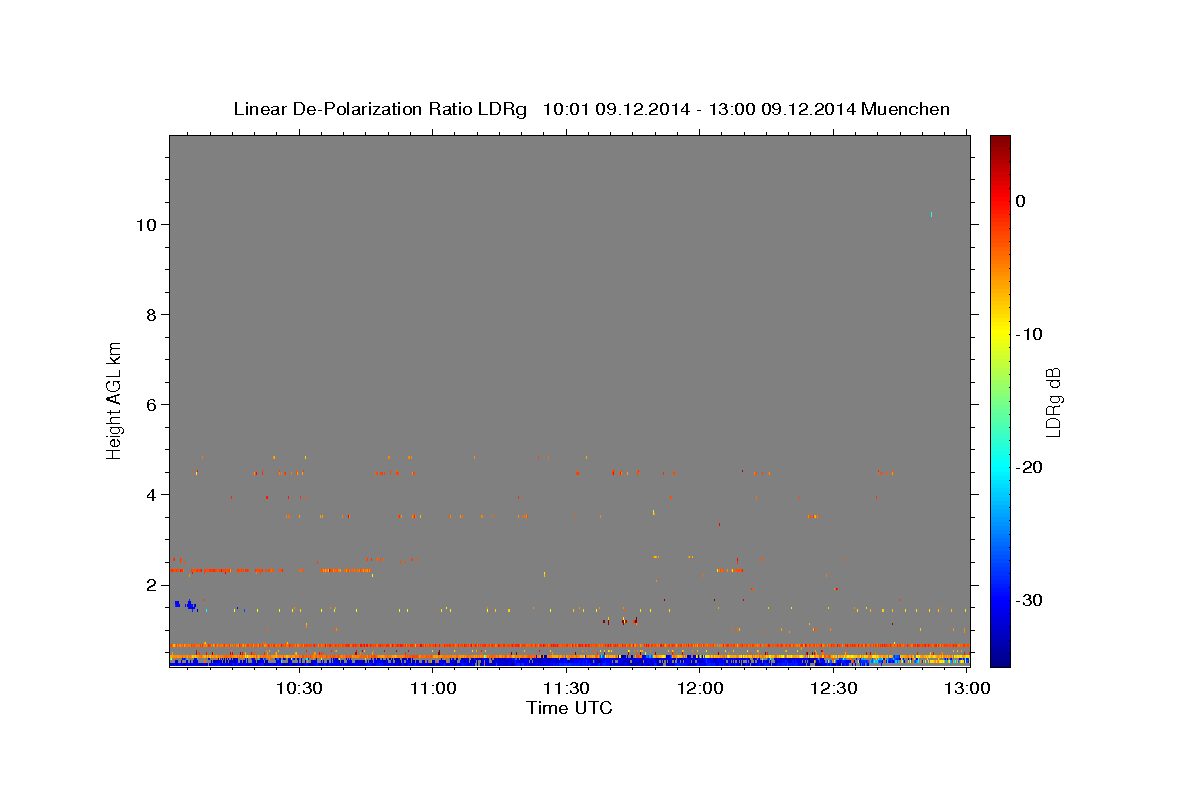
Task: Click the start timestamp "10:01 09.12.2014" in the title
Action: pos(616,109)
